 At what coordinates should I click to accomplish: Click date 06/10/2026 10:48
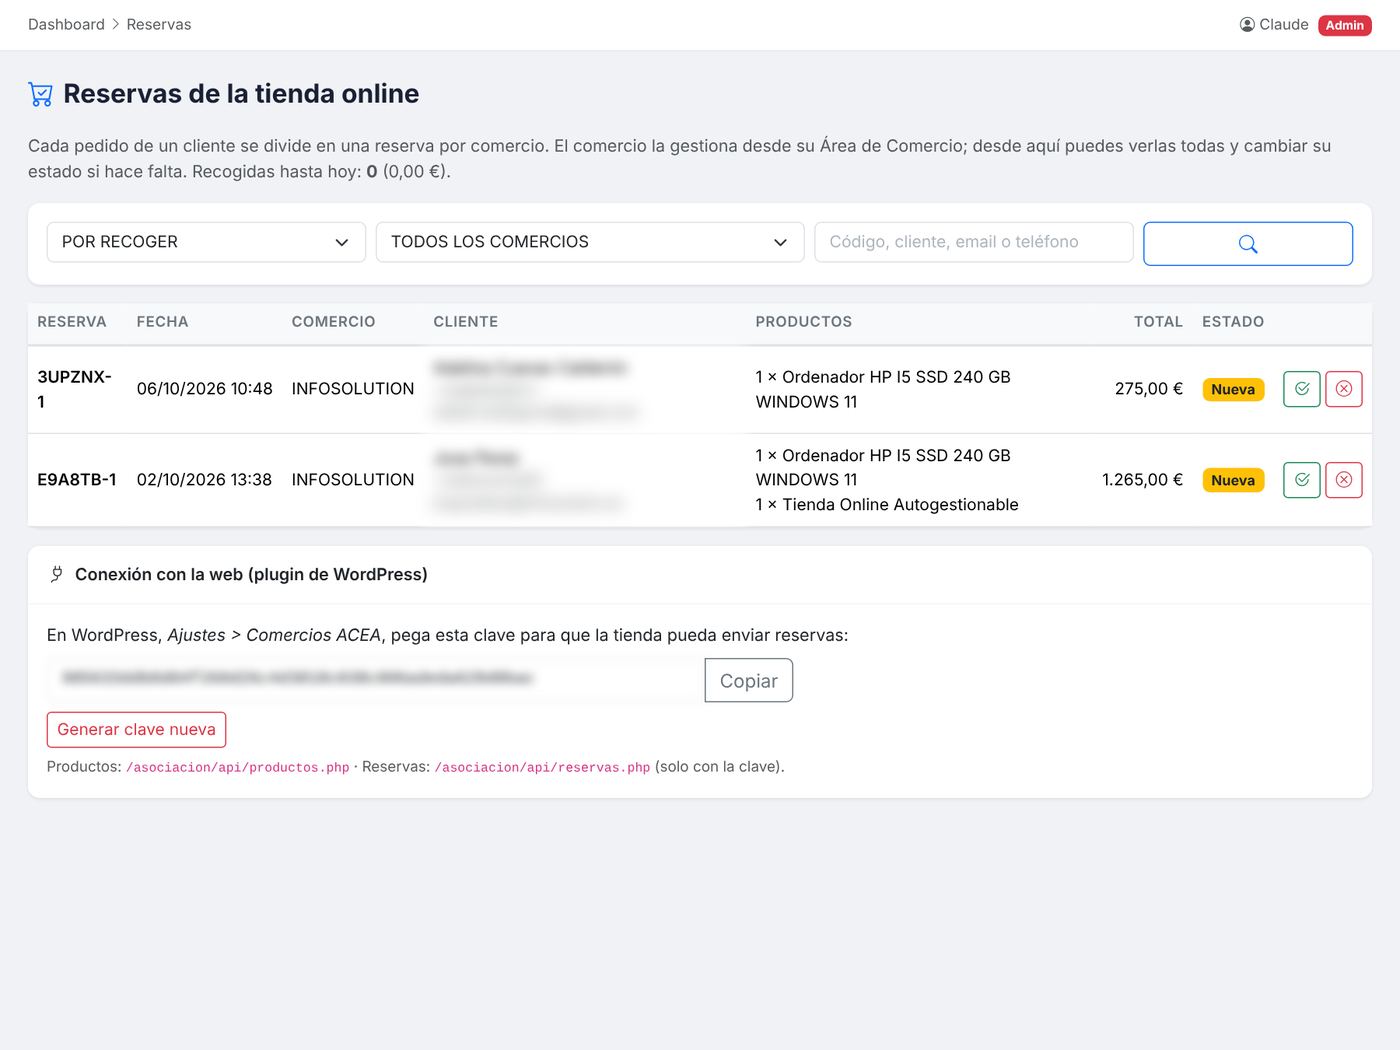pos(205,389)
